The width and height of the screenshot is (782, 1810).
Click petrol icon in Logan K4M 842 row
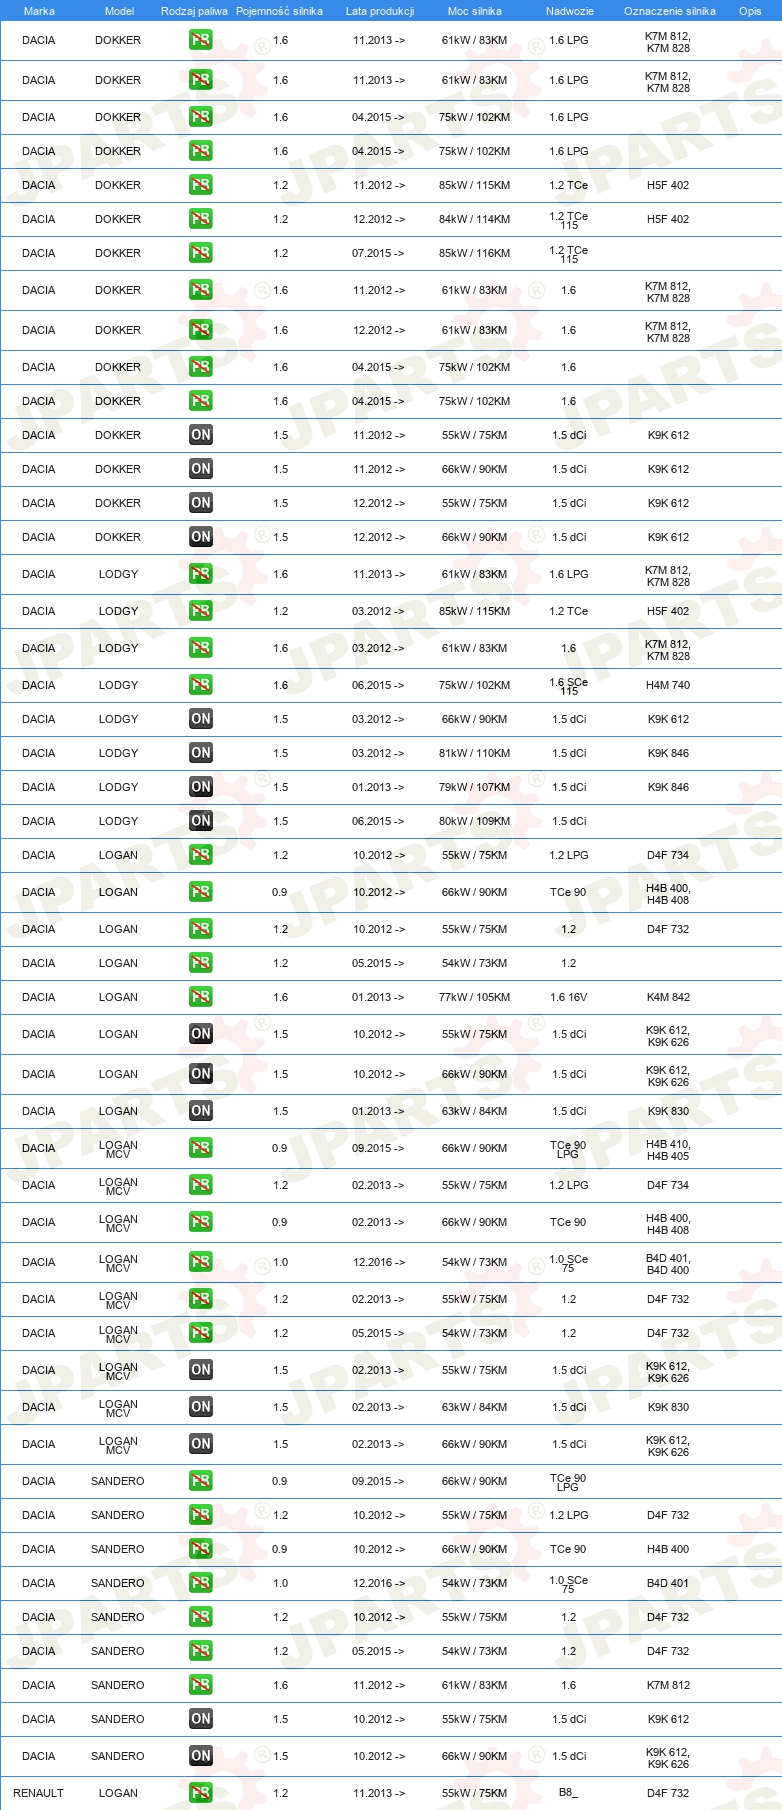201,997
